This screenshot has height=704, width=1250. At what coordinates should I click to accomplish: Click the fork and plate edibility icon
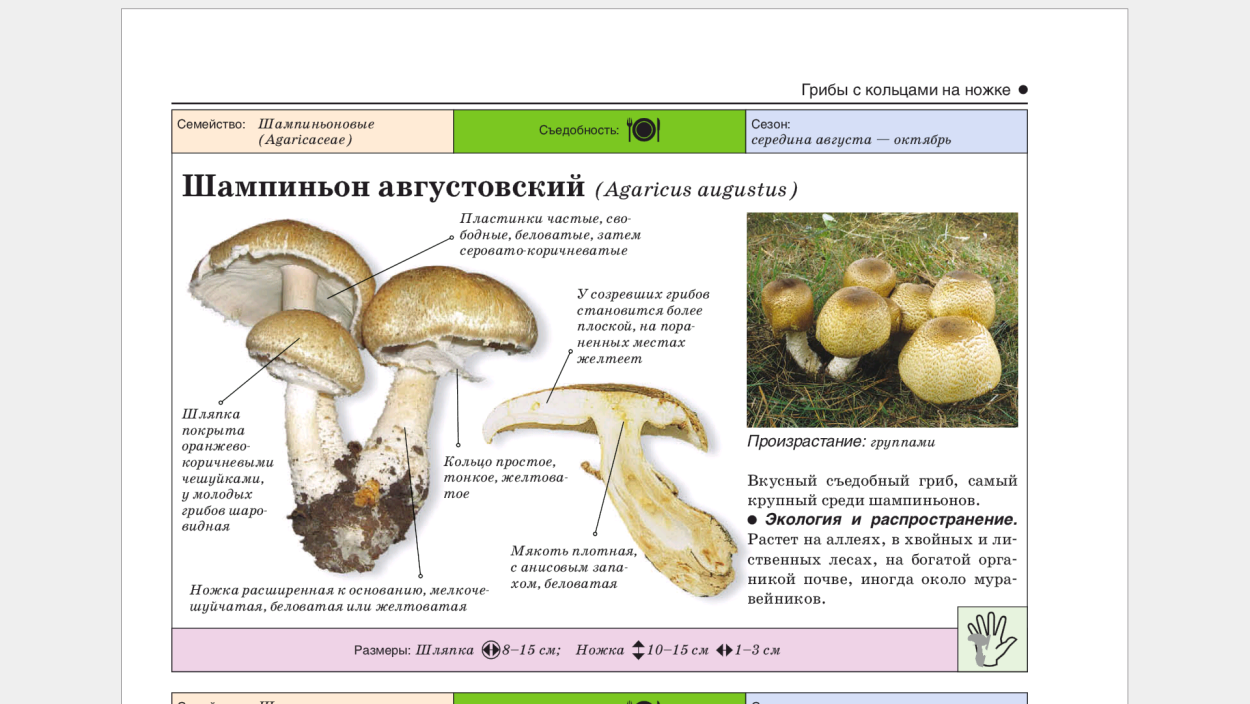[x=641, y=129]
